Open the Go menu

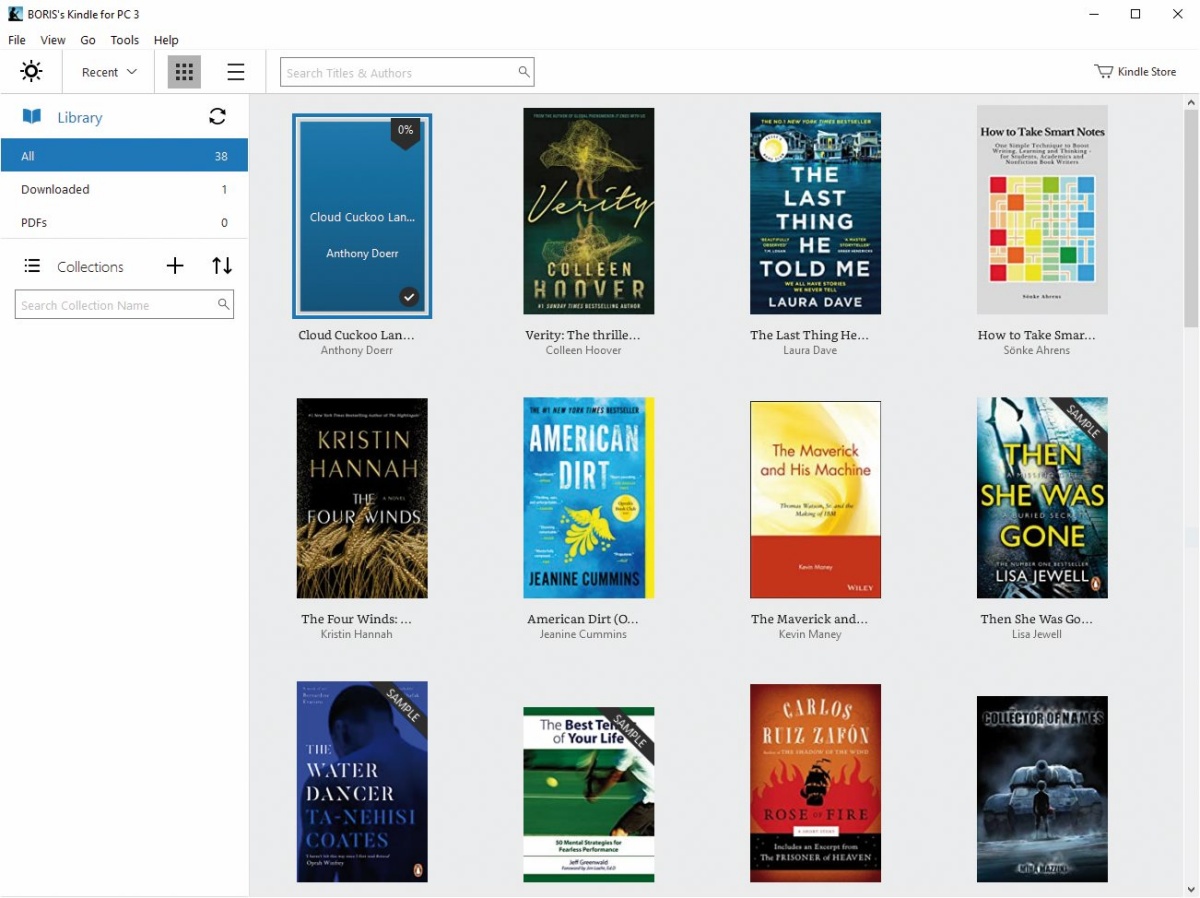coord(88,40)
